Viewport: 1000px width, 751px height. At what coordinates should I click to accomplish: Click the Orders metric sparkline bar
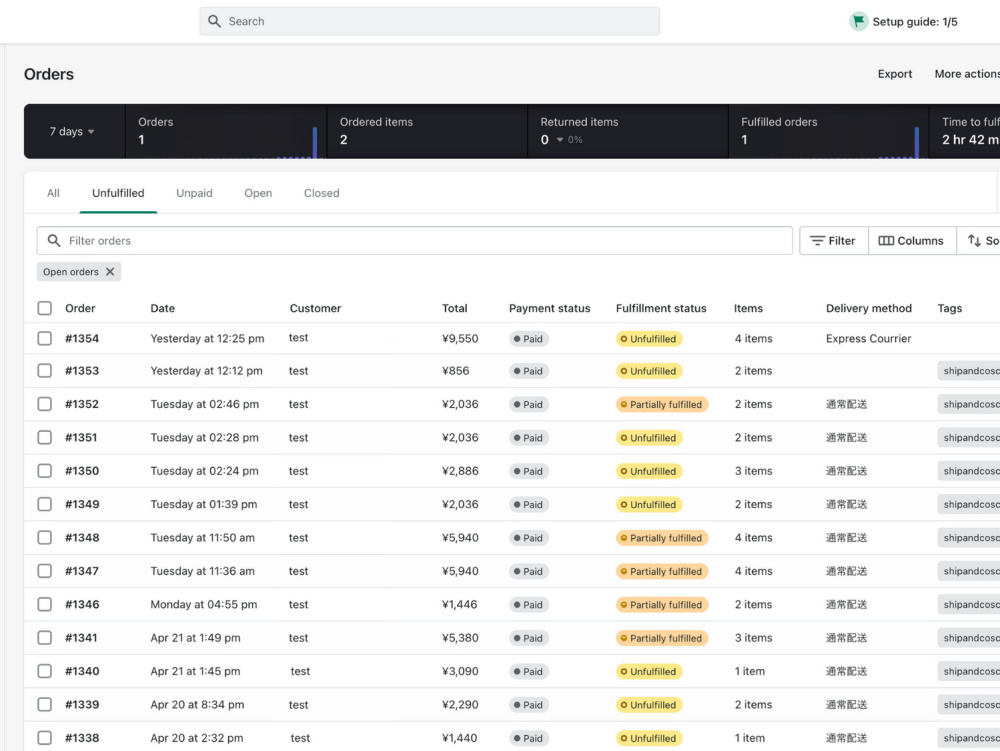click(x=315, y=142)
